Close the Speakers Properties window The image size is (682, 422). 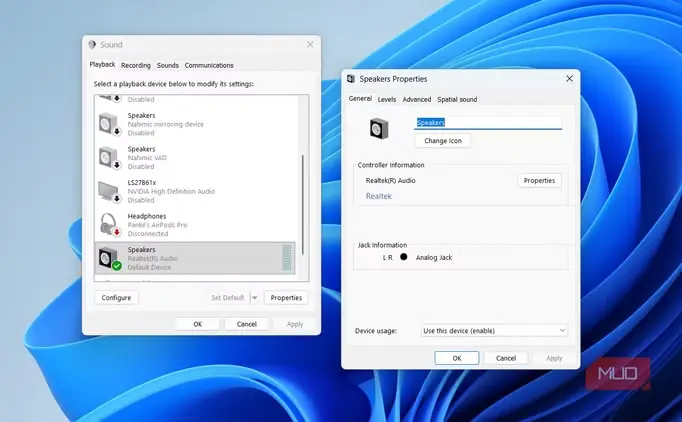point(569,79)
